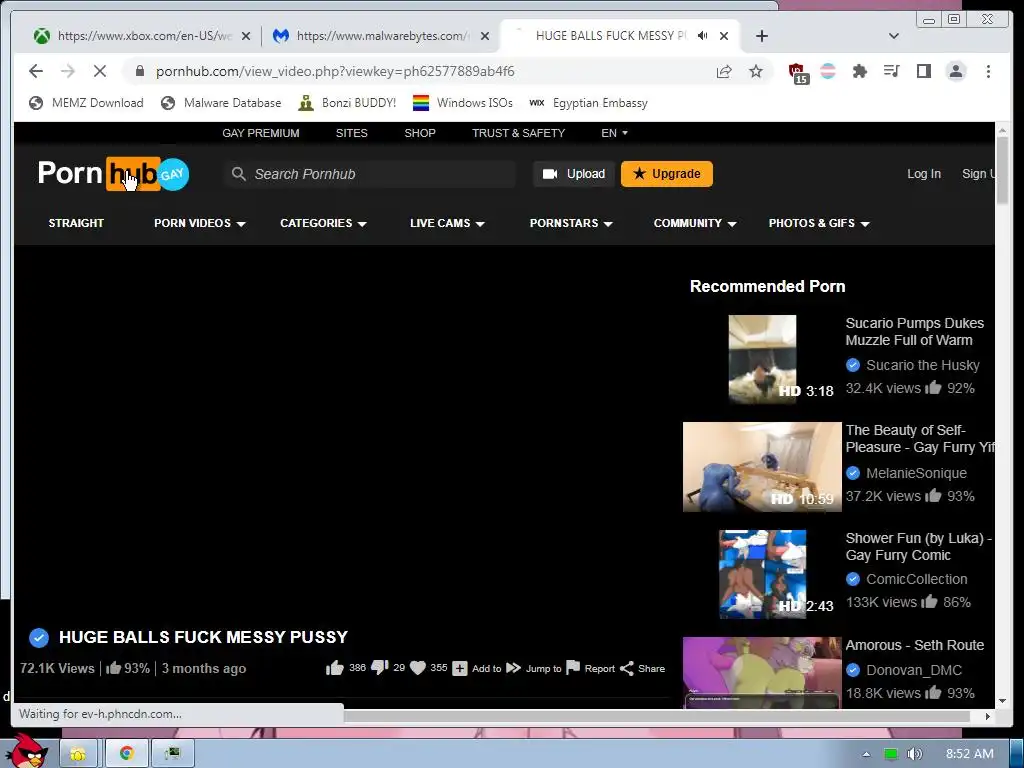Click the Share button
1024x768 pixels.
pyautogui.click(x=642, y=668)
